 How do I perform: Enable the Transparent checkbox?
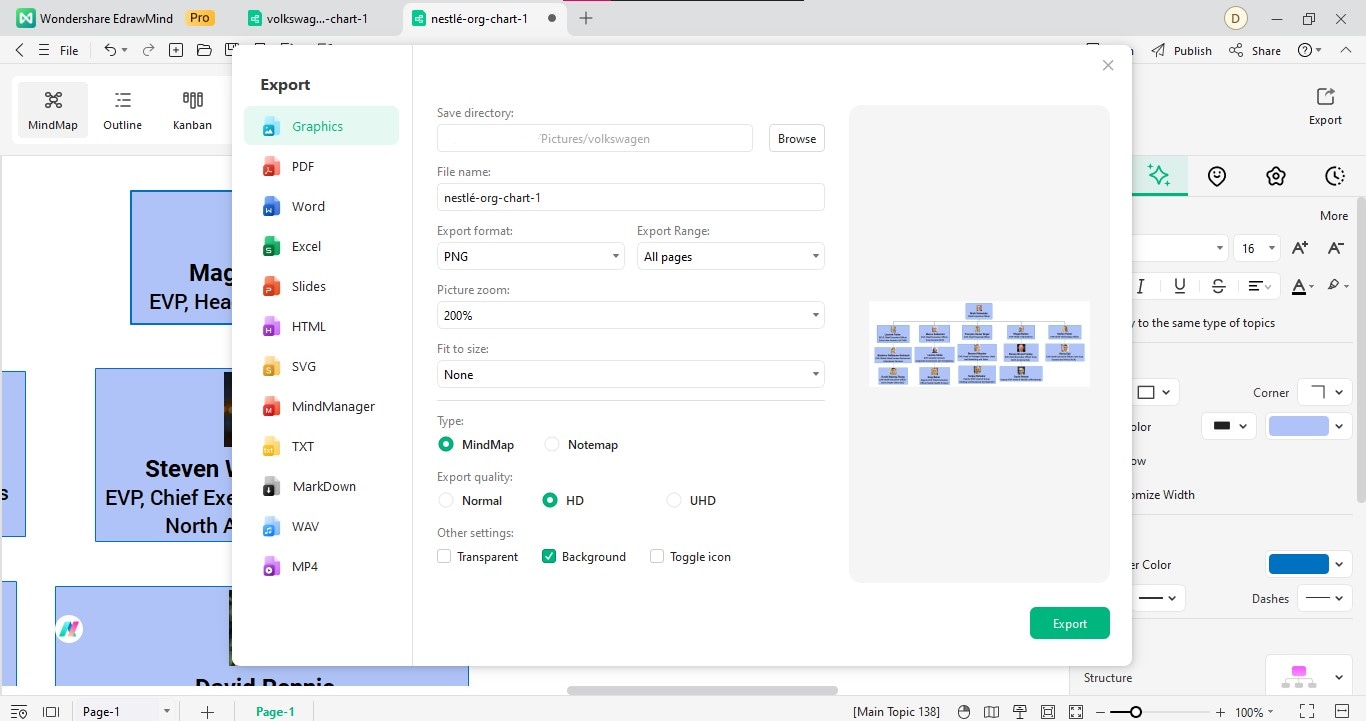pos(444,556)
